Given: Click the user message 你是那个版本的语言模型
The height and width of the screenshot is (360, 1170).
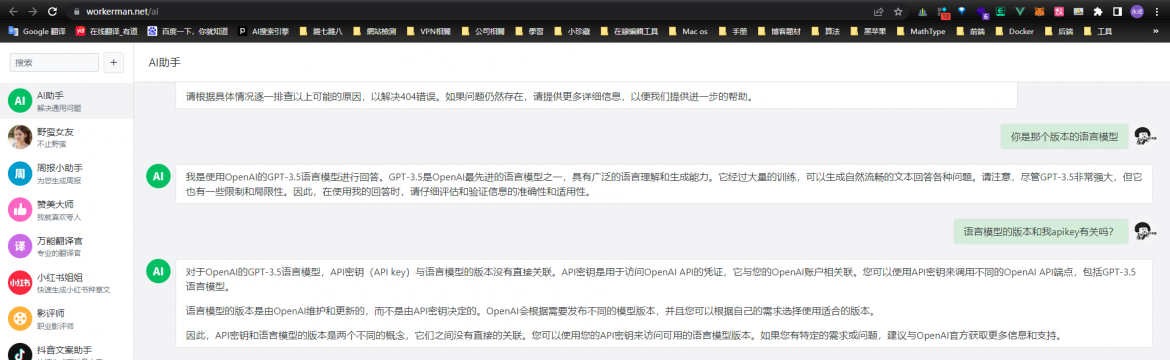Looking at the screenshot, I should click(x=1064, y=137).
